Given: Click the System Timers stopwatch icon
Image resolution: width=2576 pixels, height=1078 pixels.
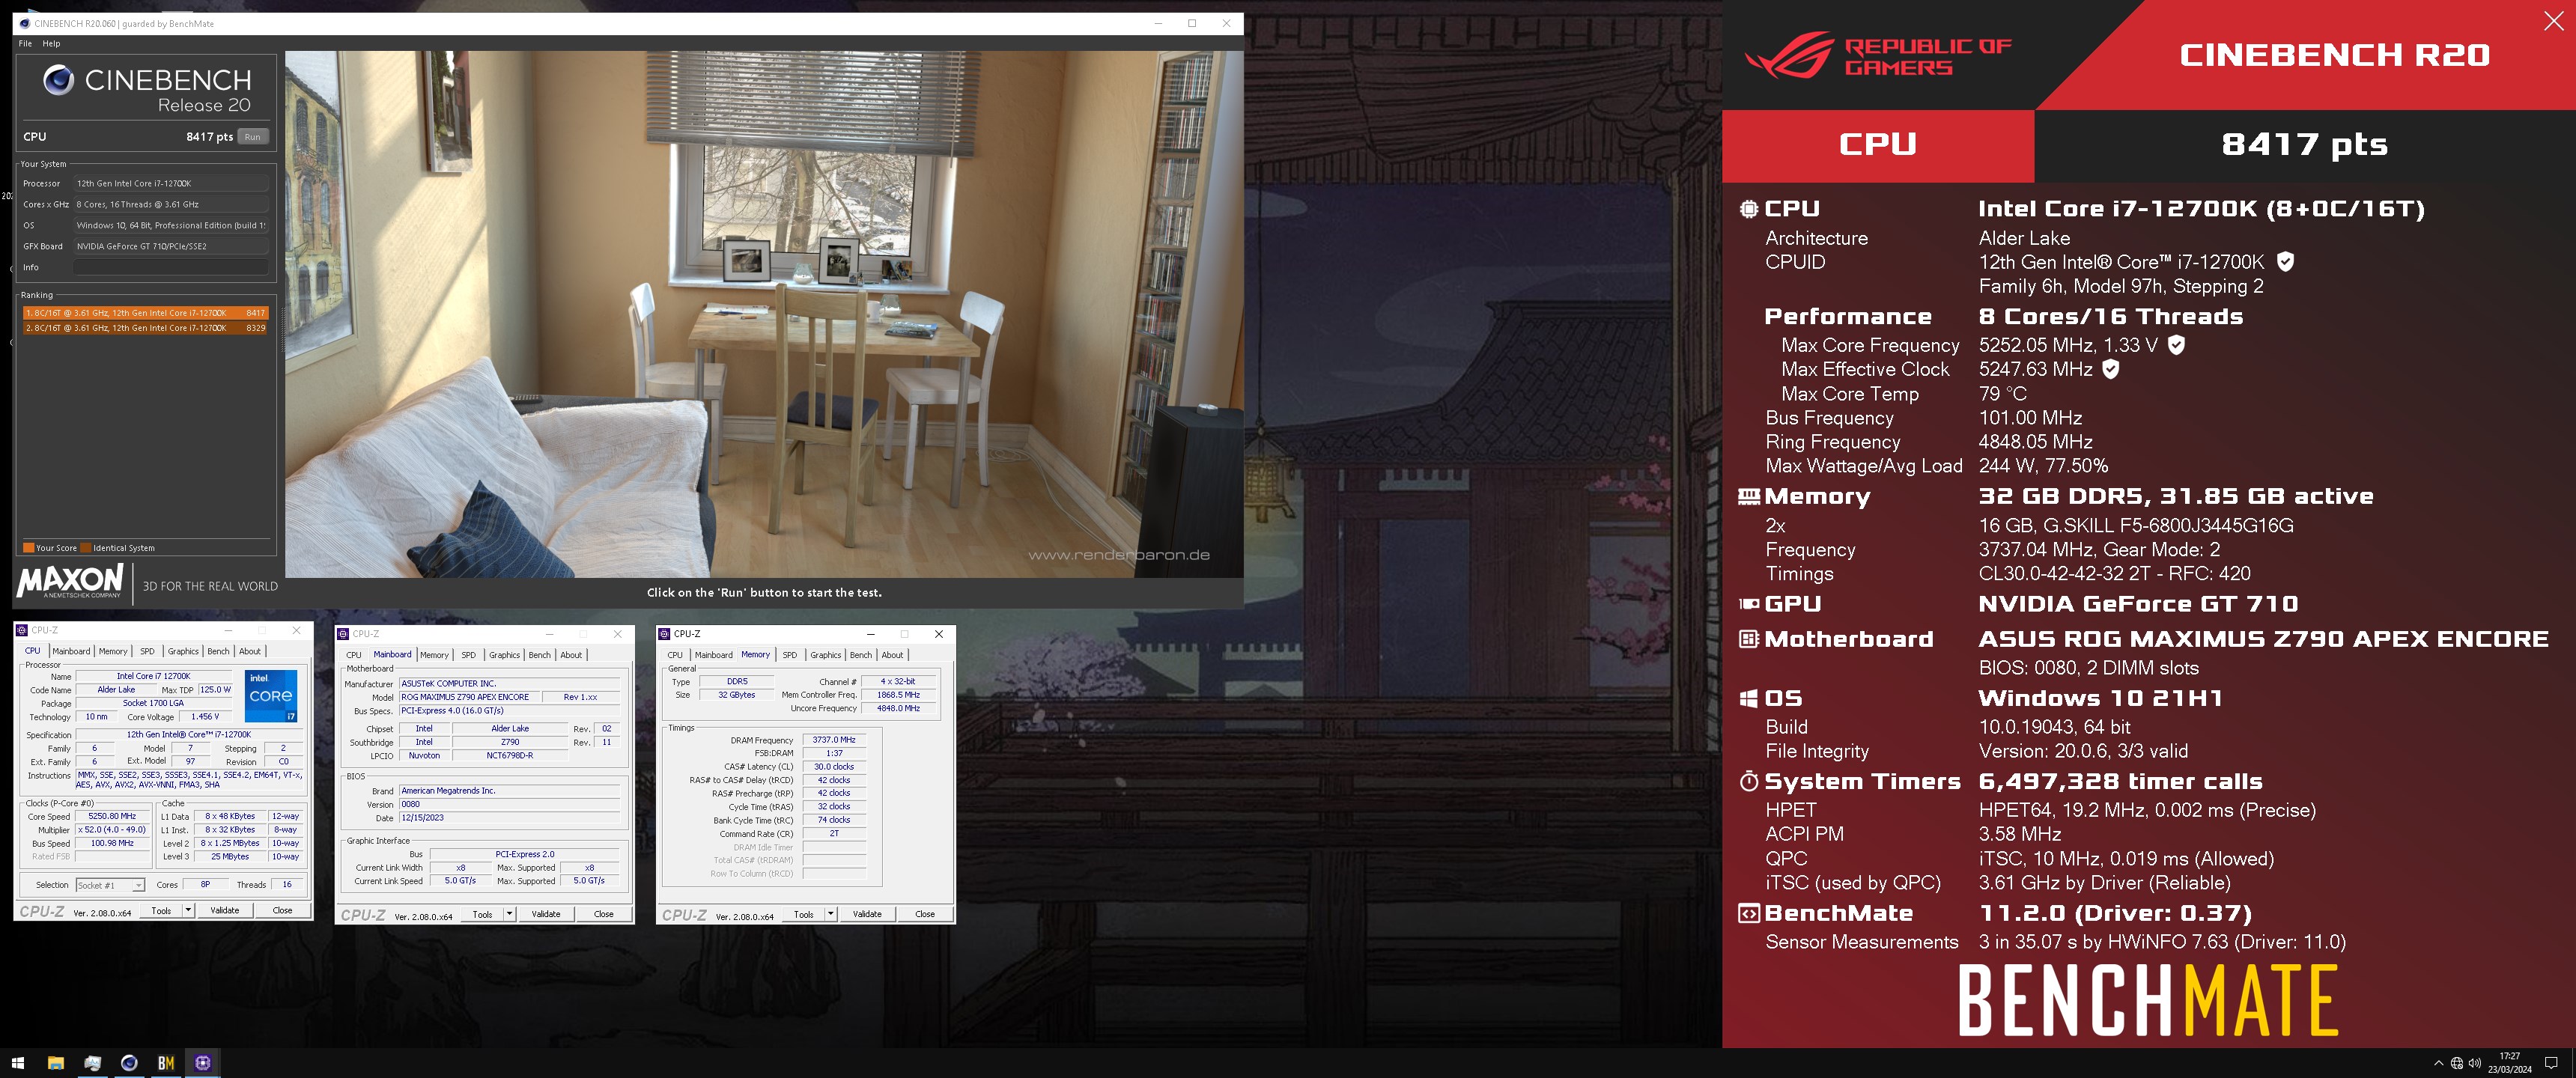Looking at the screenshot, I should click(x=1748, y=781).
